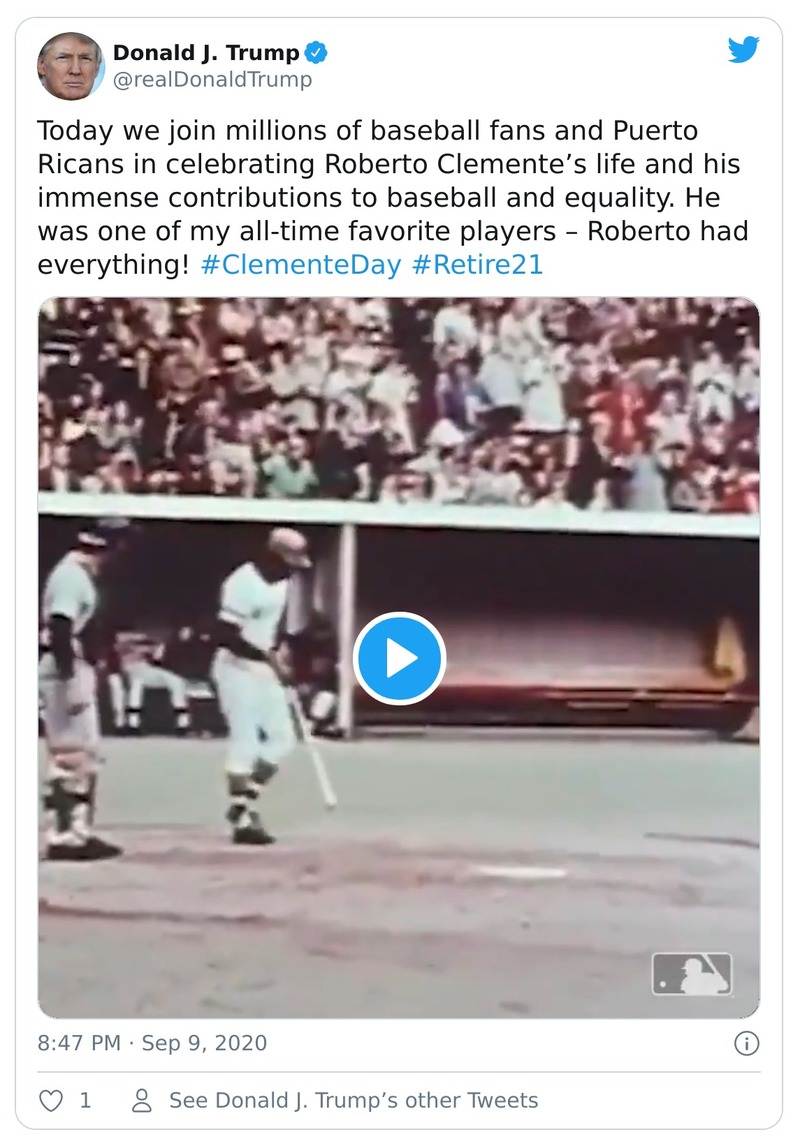Play the Roberto Clemente video
This screenshot has width=800, height=1146.
click(x=399, y=658)
